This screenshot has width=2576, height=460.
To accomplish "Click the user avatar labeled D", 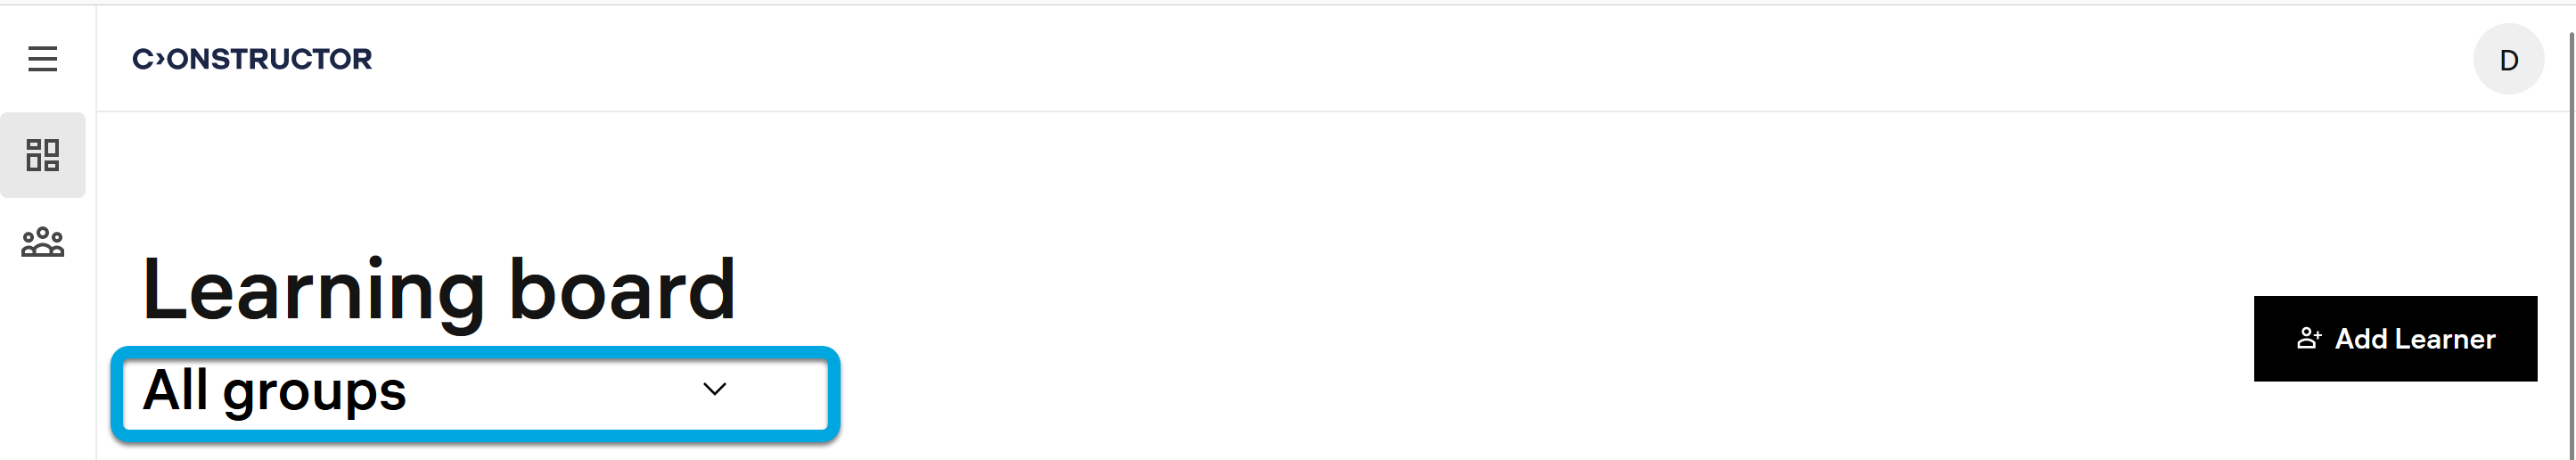I will pos(2507,60).
